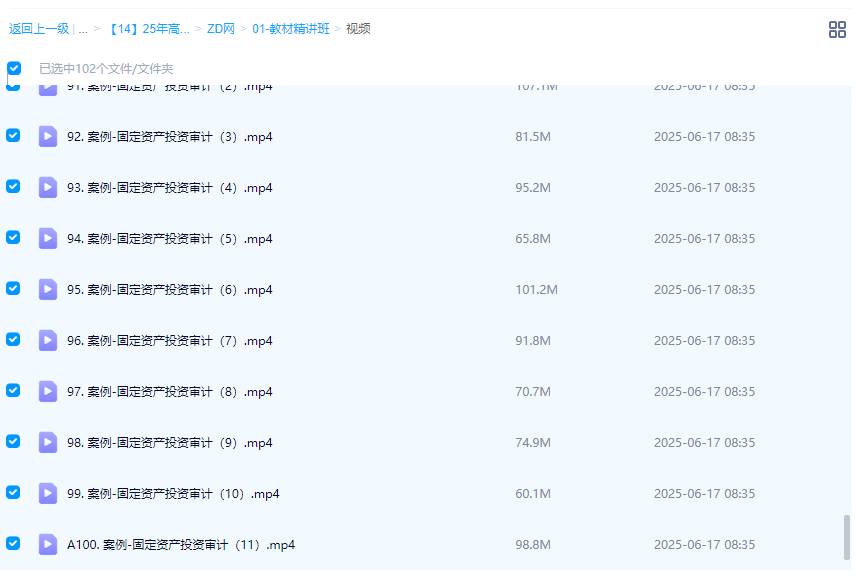Click video icon of file 98
This screenshot has width=856, height=582.
coord(47,442)
